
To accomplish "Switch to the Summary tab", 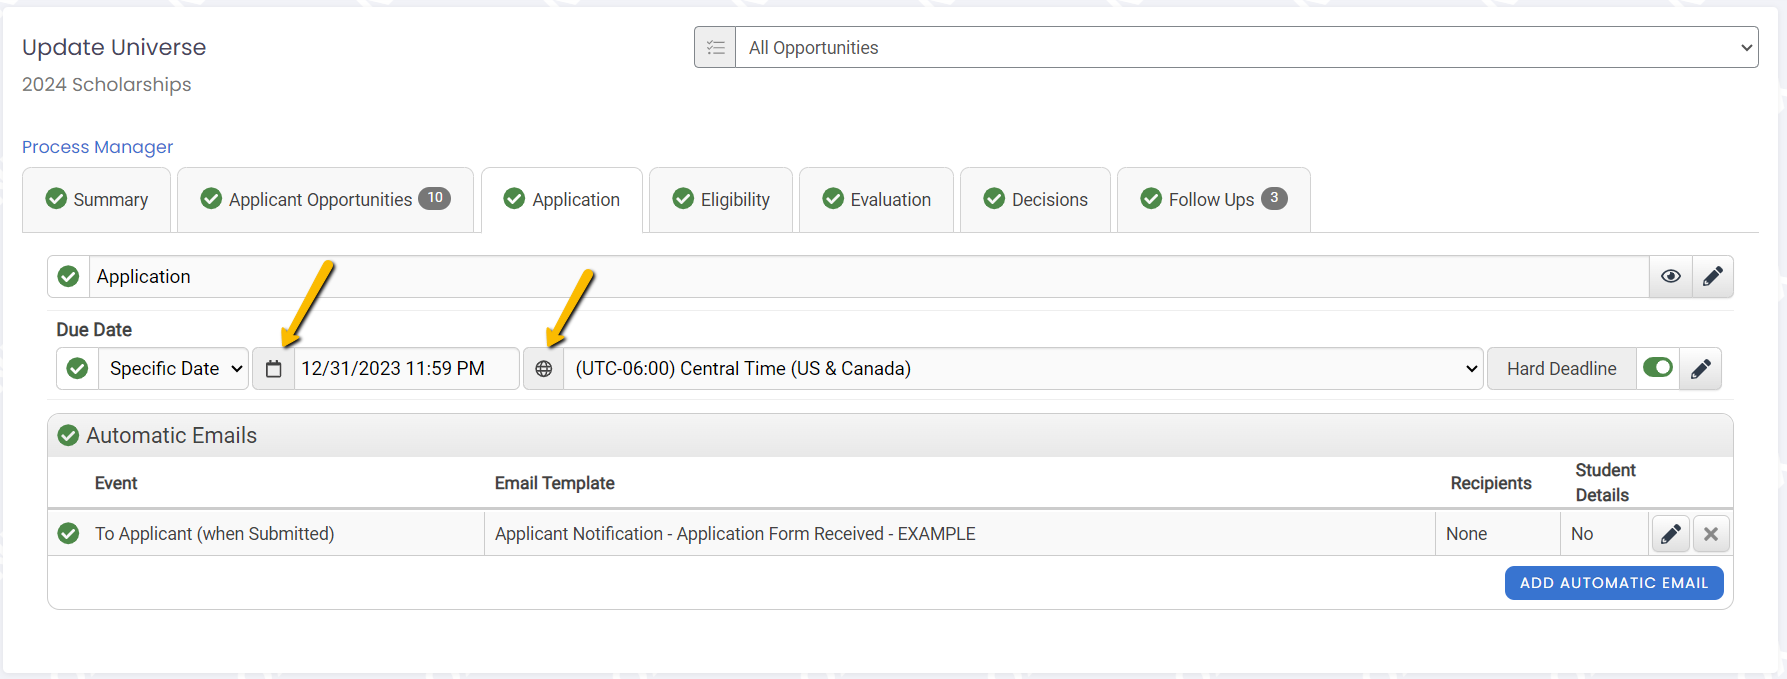I will click(97, 200).
